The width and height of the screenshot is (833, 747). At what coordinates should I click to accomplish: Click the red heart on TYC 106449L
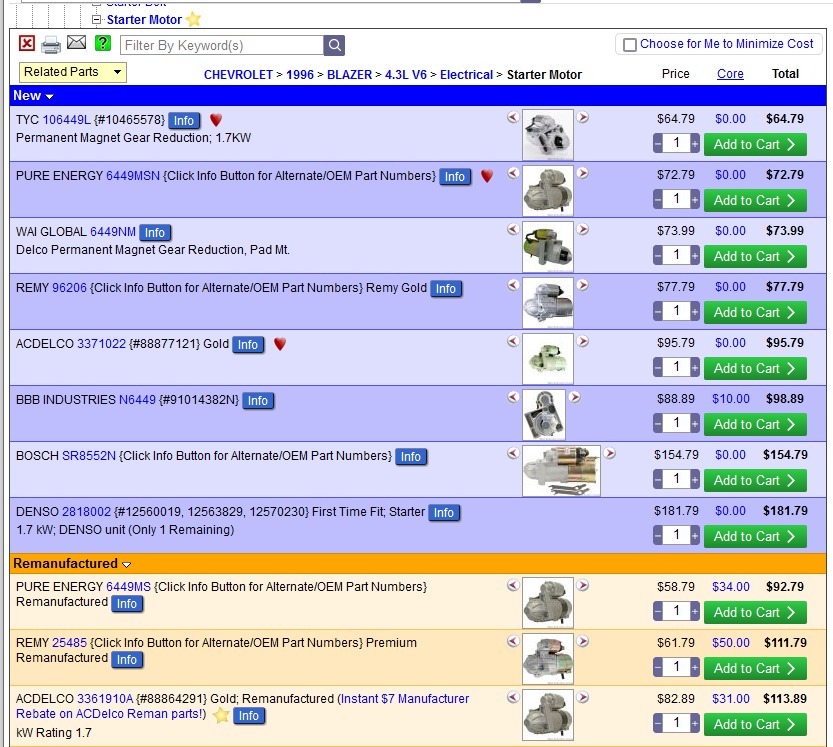tap(216, 120)
